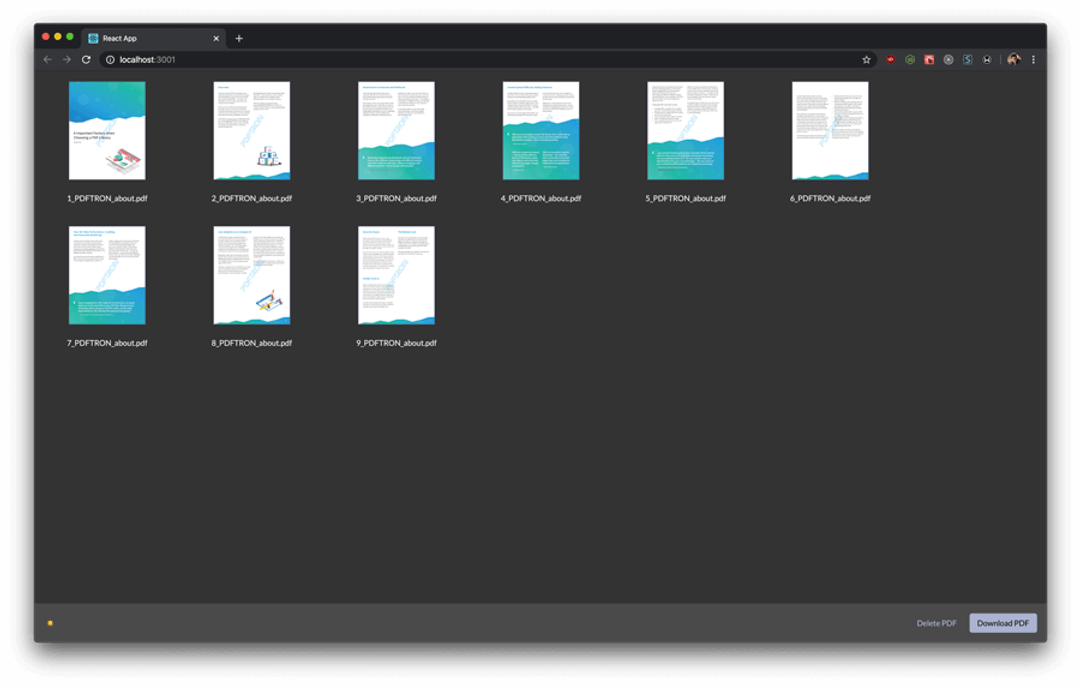Switch to the React App tab
The width and height of the screenshot is (1080, 686).
click(x=150, y=38)
